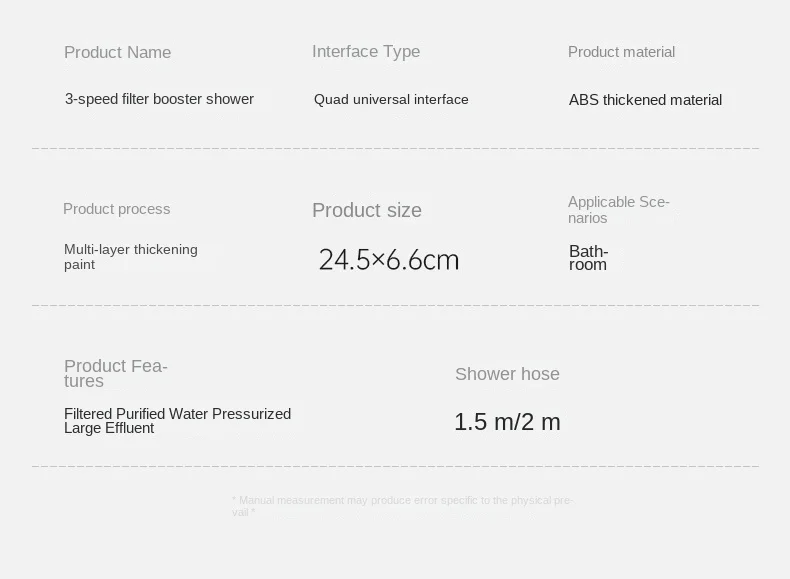Click the Product size heading
The width and height of the screenshot is (790, 579).
click(x=367, y=210)
